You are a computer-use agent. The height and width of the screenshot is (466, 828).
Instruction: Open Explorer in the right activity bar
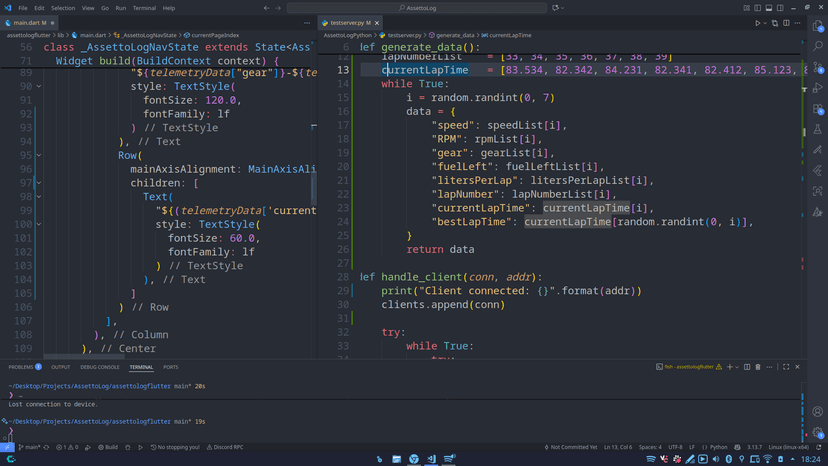coord(817,24)
